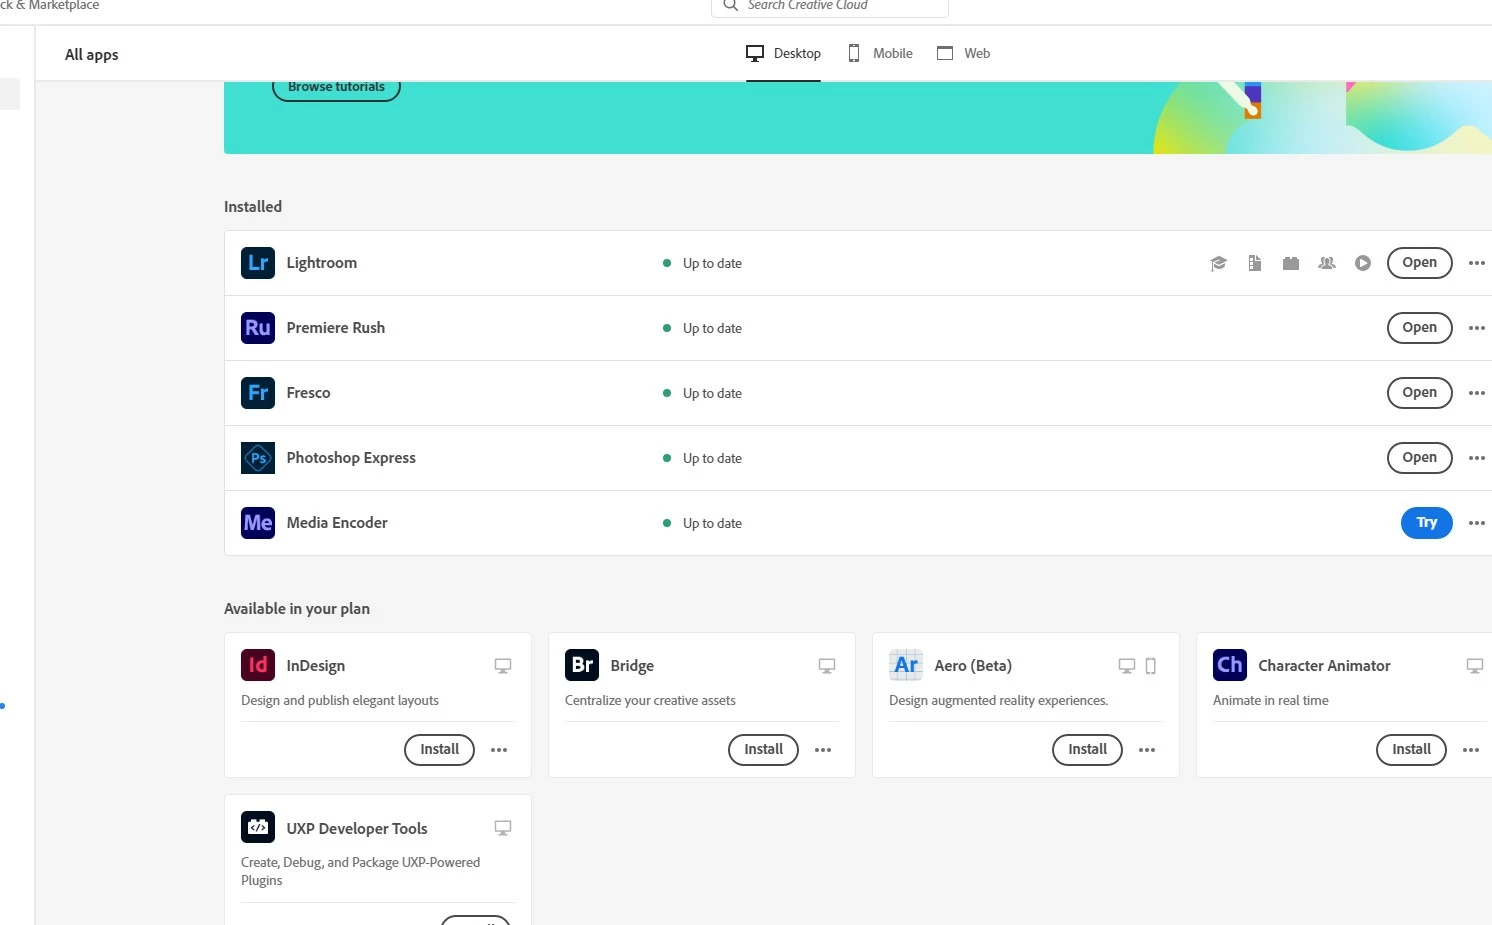Screen dimensions: 1492x925
Task: Click the Fresco app name
Action: tap(308, 393)
